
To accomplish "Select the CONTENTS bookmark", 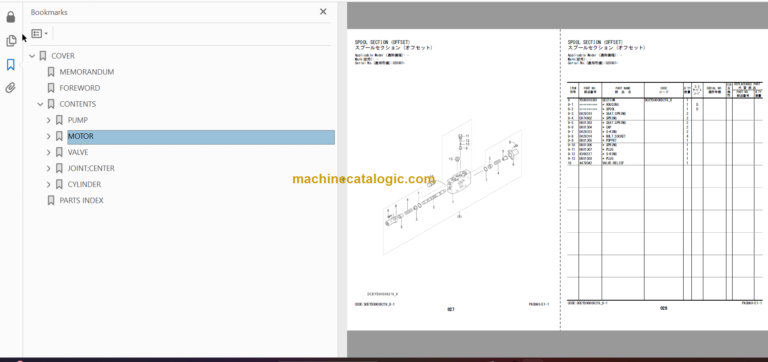I will coord(78,104).
